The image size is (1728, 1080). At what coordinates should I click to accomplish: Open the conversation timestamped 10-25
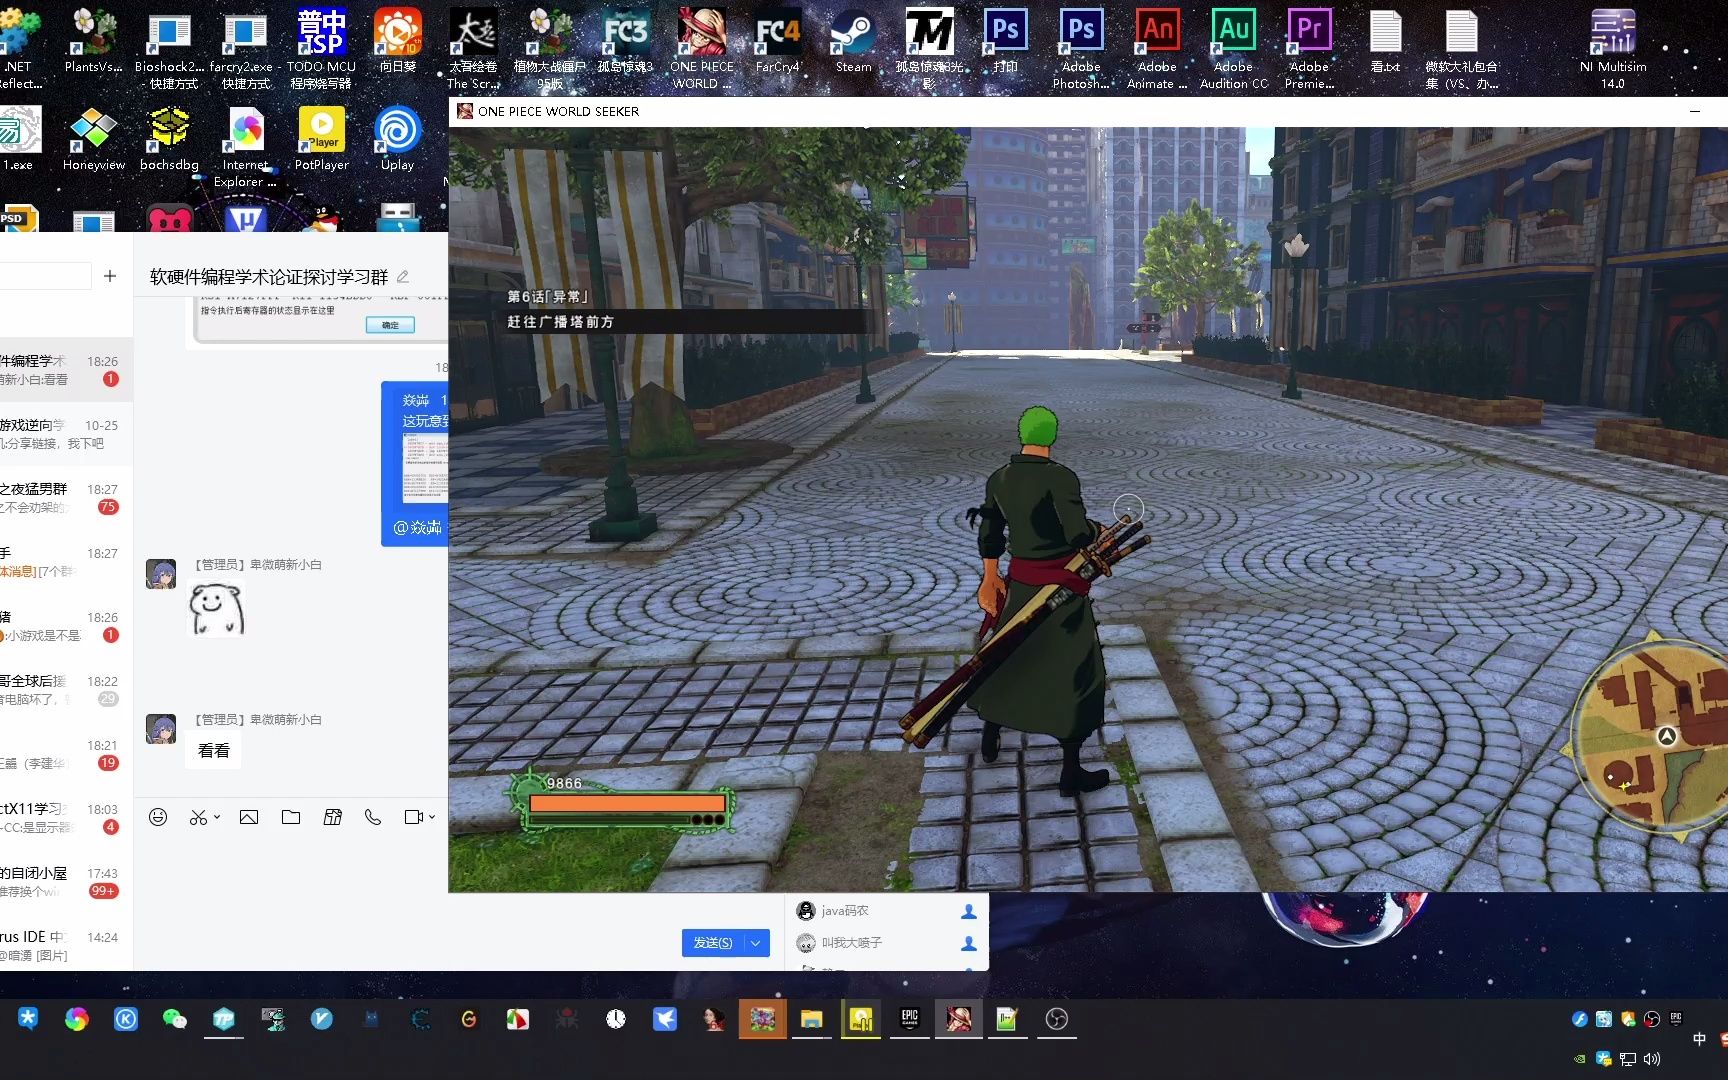click(66, 434)
